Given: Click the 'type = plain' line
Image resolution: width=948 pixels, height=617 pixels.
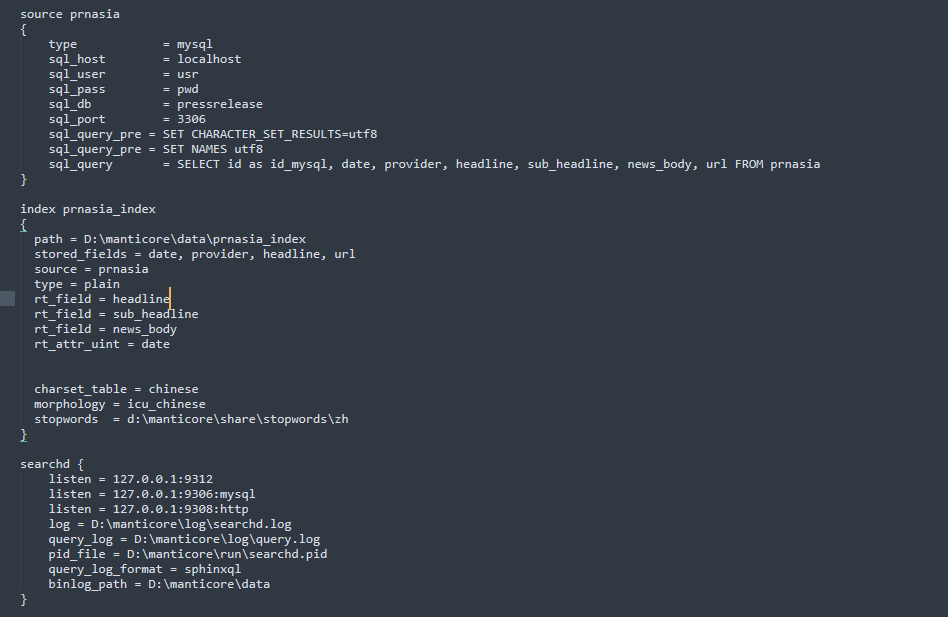Looking at the screenshot, I should 77,284.
